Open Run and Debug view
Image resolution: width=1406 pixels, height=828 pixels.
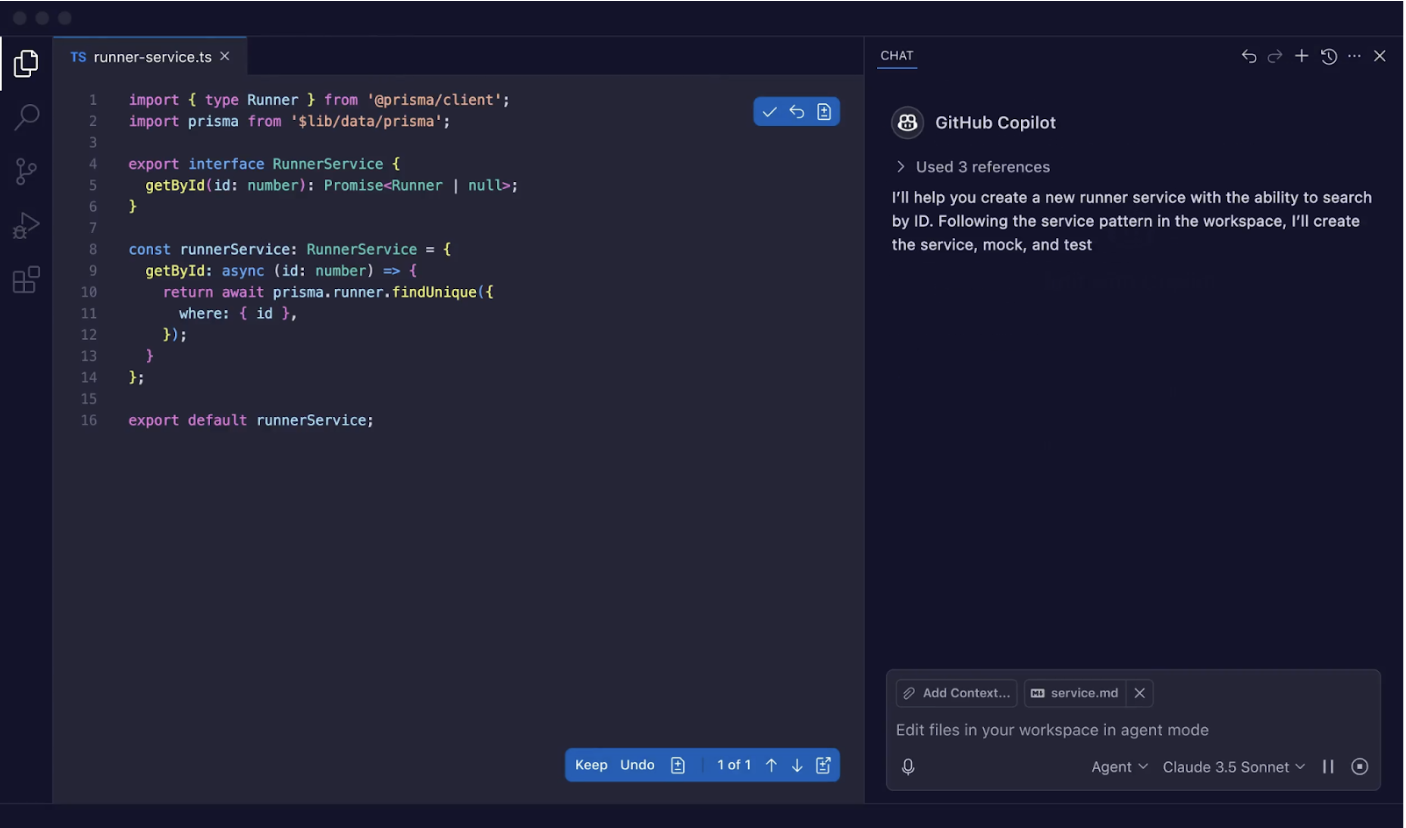point(27,226)
